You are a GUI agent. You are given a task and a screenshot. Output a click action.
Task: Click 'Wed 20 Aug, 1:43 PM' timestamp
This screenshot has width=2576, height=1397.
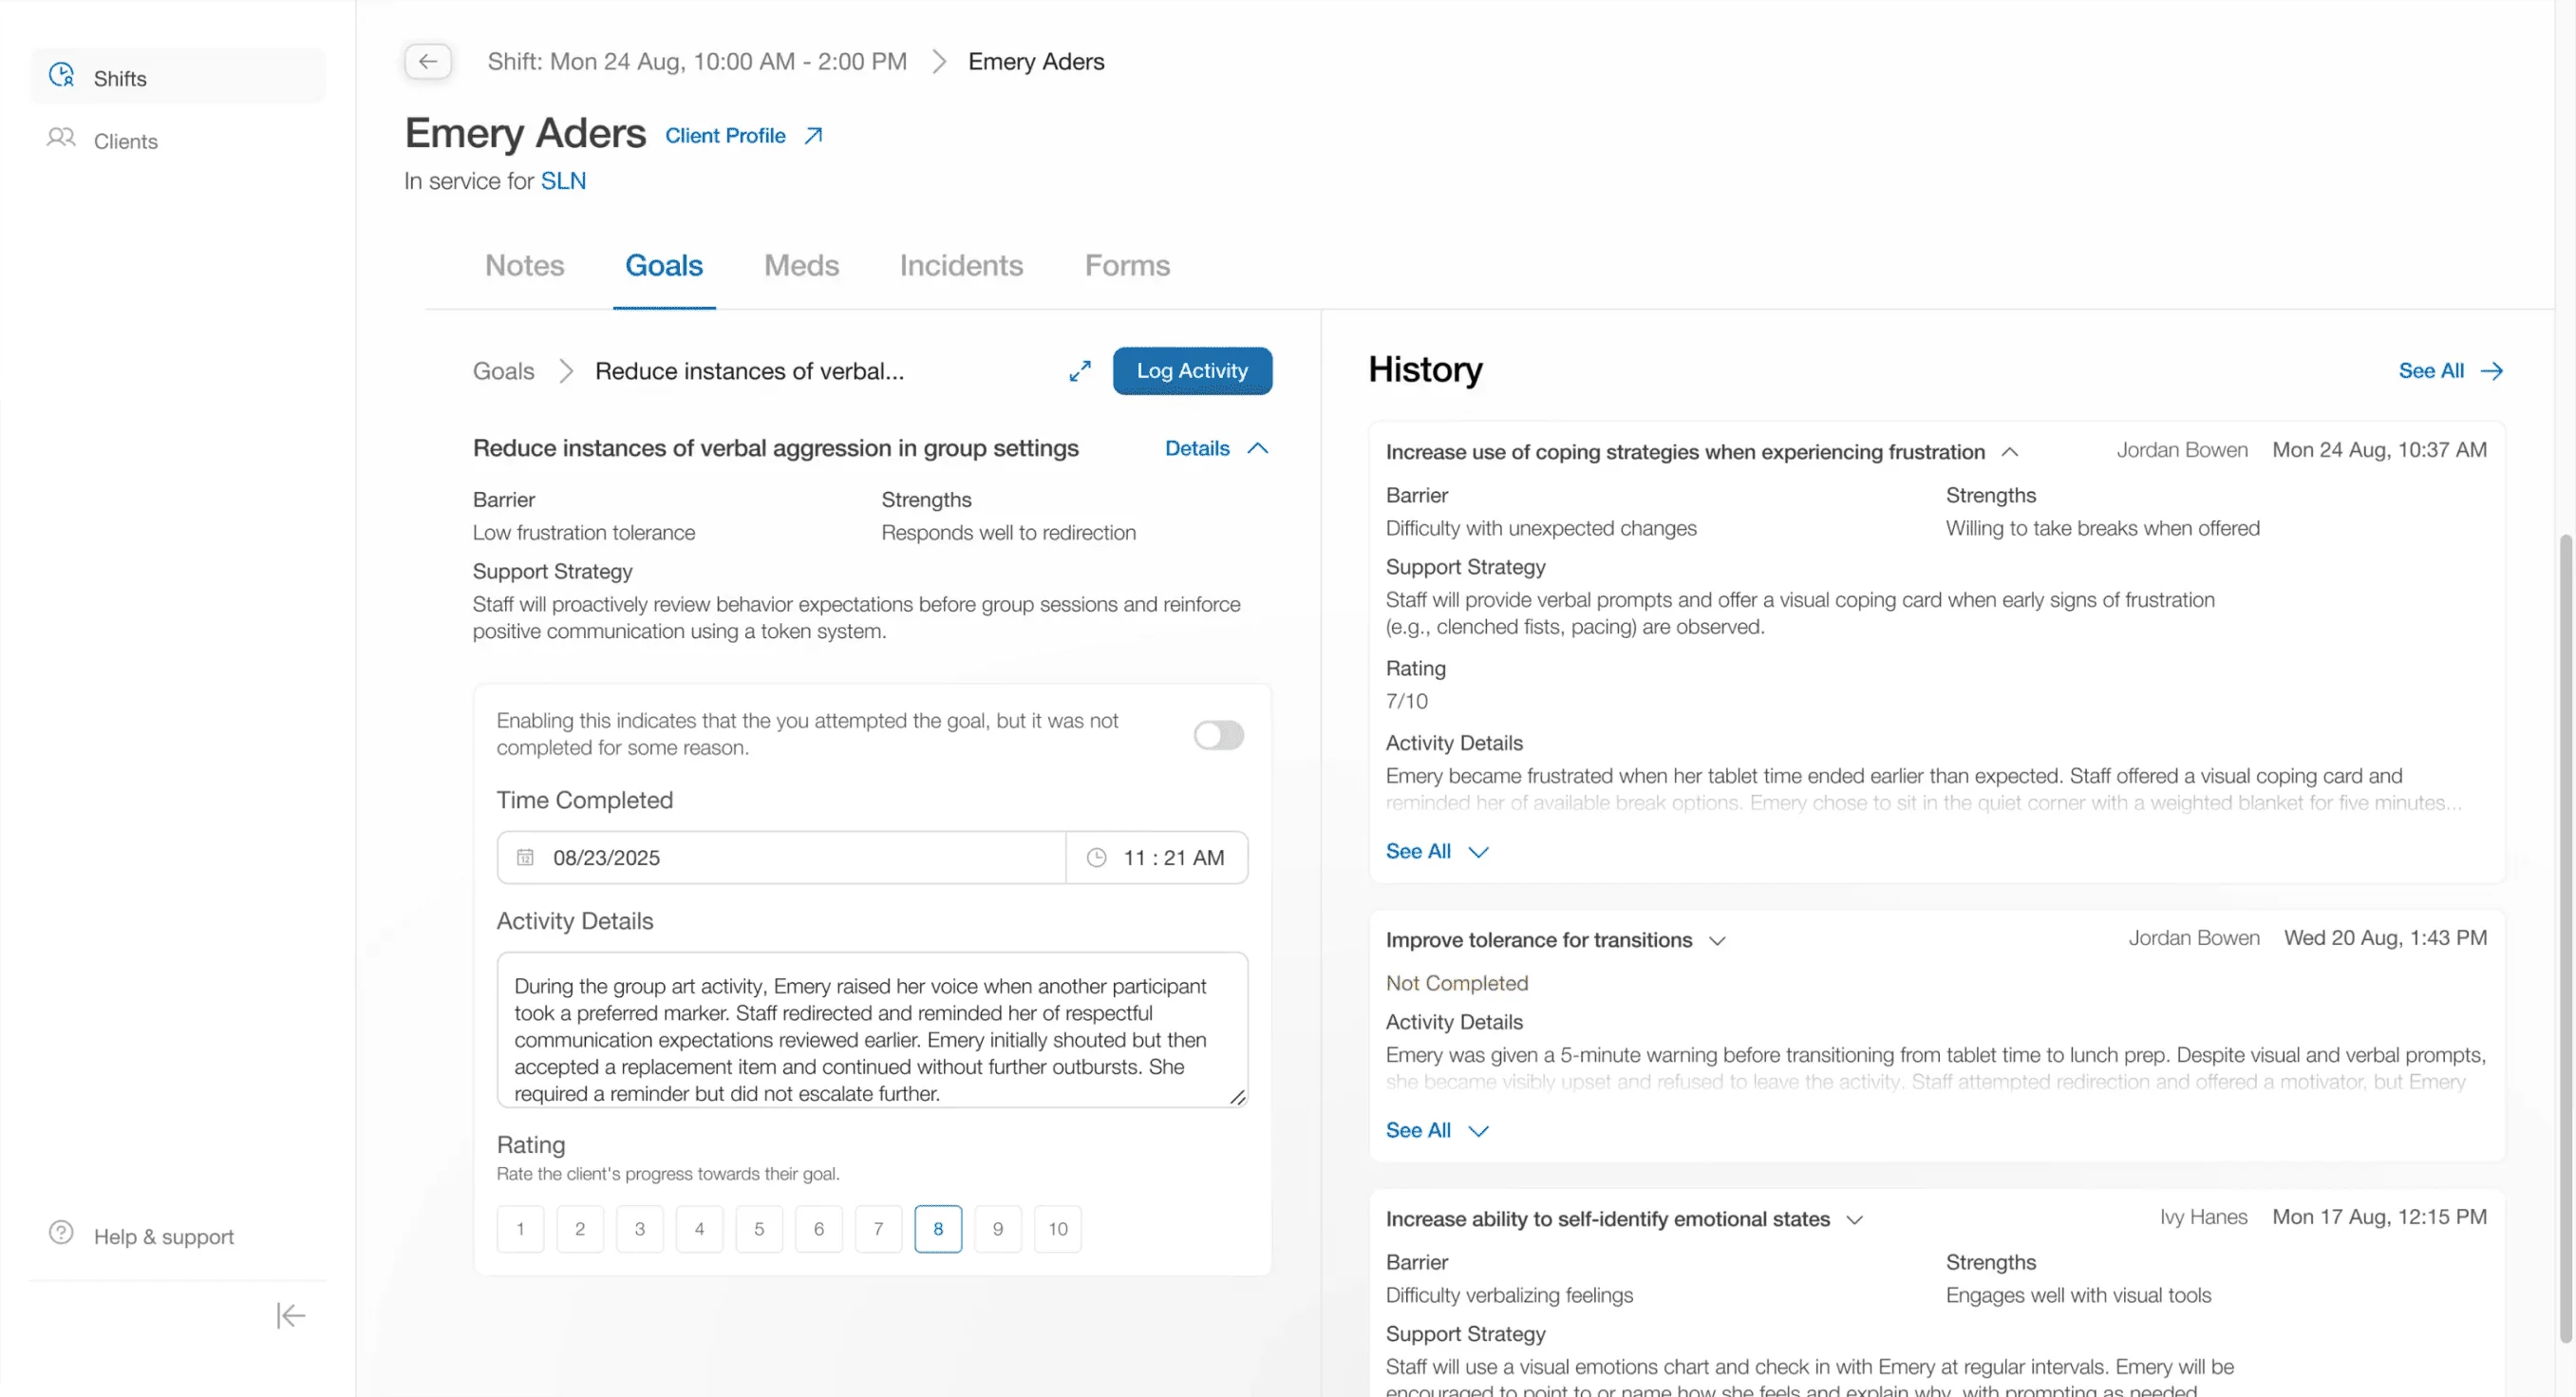2385,939
